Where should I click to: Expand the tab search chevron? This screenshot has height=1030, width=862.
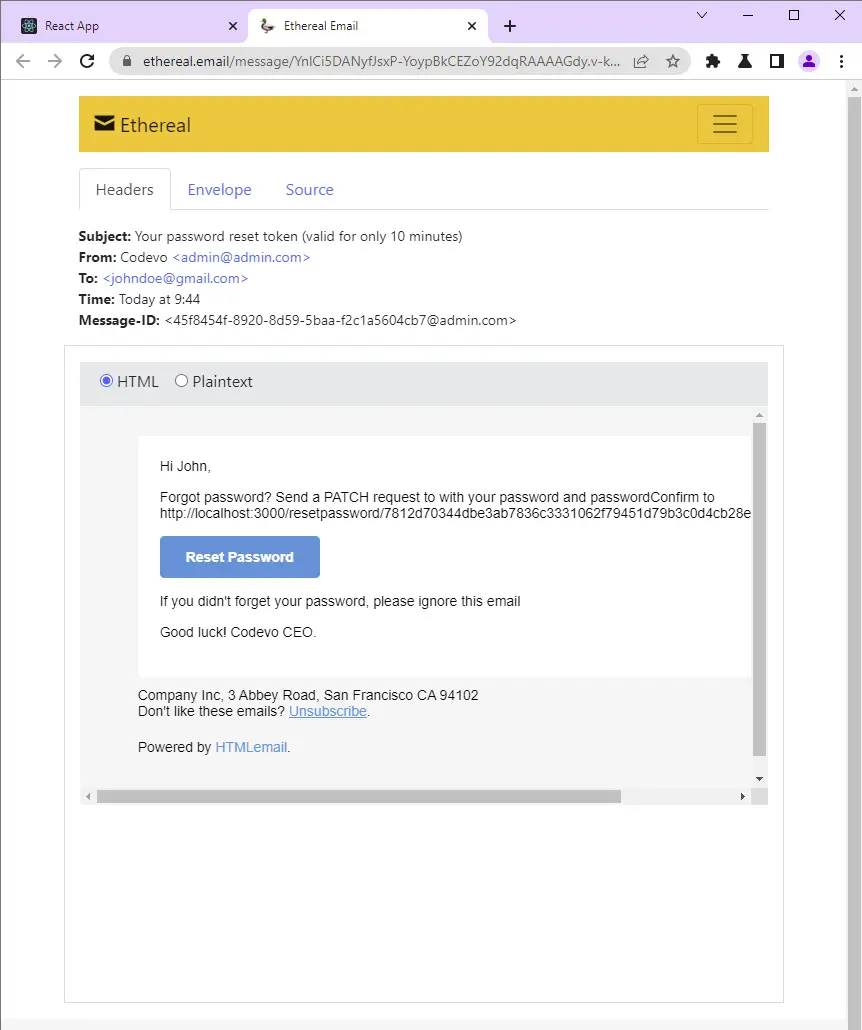pyautogui.click(x=702, y=15)
